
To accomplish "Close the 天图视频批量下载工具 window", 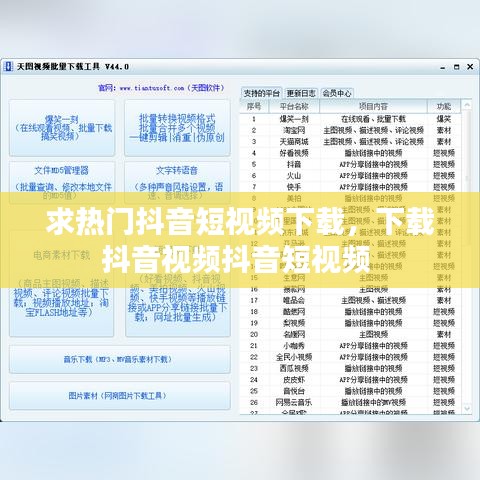I will click(470, 67).
